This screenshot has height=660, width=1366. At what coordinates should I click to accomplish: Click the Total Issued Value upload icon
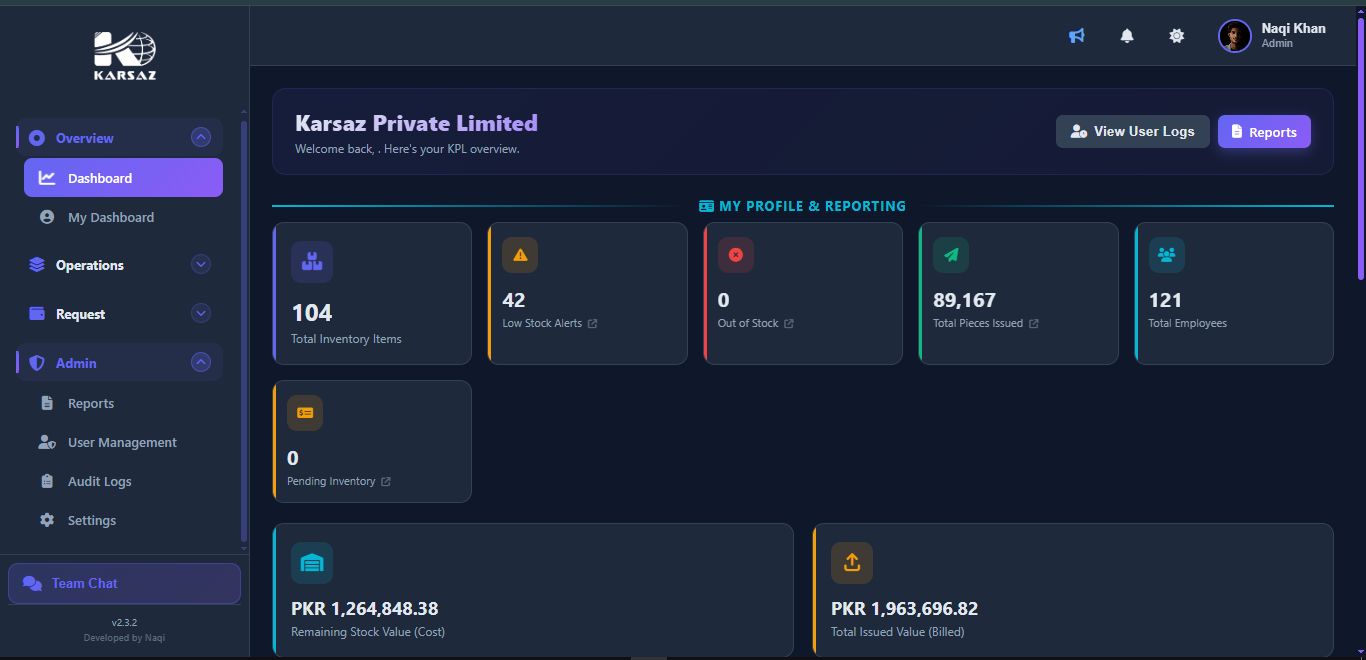pos(852,563)
